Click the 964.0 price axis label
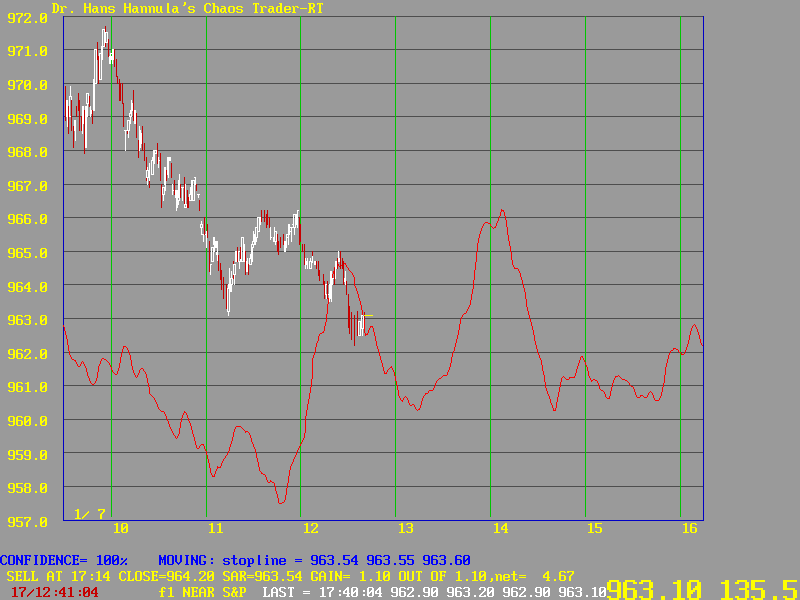The height and width of the screenshot is (600, 800). 27,287
